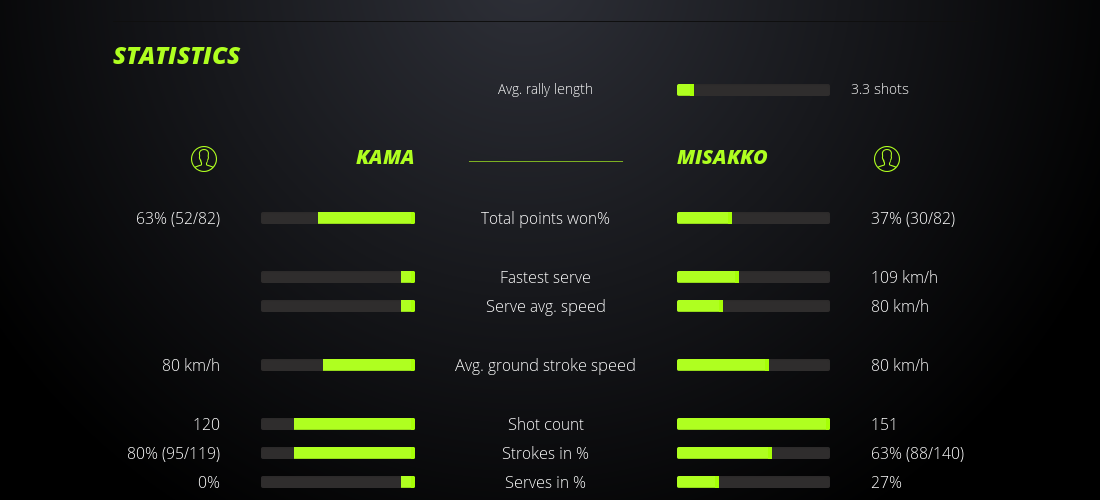This screenshot has width=1100, height=500.
Task: Click Kama's Strokes in % bar
Action: pyautogui.click(x=338, y=453)
